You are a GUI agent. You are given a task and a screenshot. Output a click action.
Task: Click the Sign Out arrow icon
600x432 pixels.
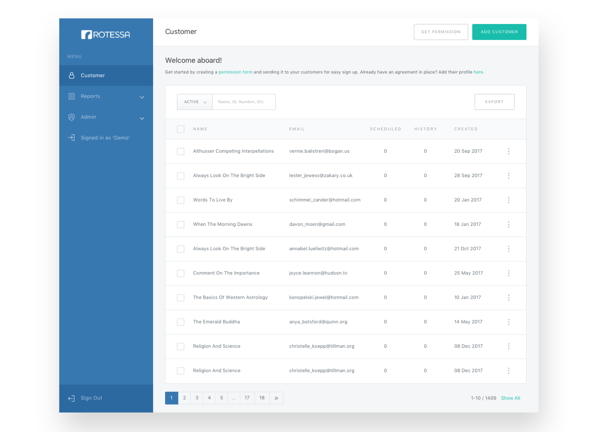point(72,398)
